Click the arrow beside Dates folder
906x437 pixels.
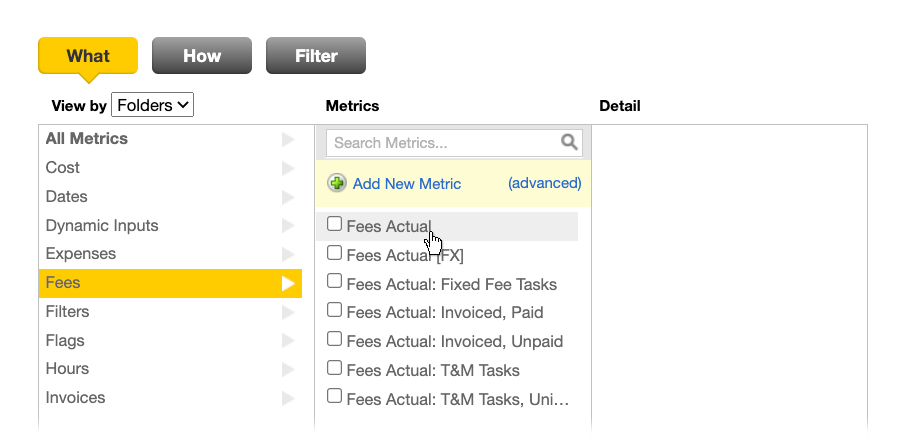pos(288,197)
